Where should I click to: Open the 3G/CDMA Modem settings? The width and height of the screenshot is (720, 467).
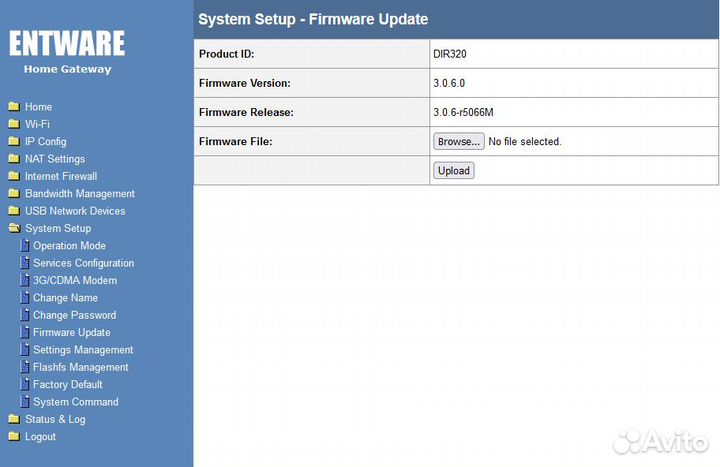click(x=75, y=281)
